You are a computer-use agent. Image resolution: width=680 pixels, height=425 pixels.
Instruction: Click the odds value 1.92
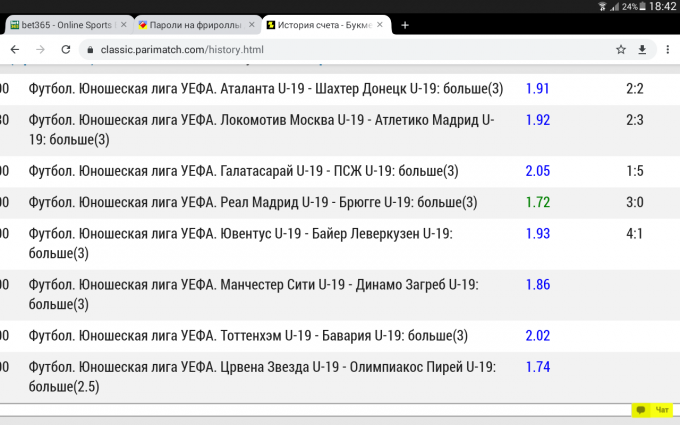click(537, 120)
